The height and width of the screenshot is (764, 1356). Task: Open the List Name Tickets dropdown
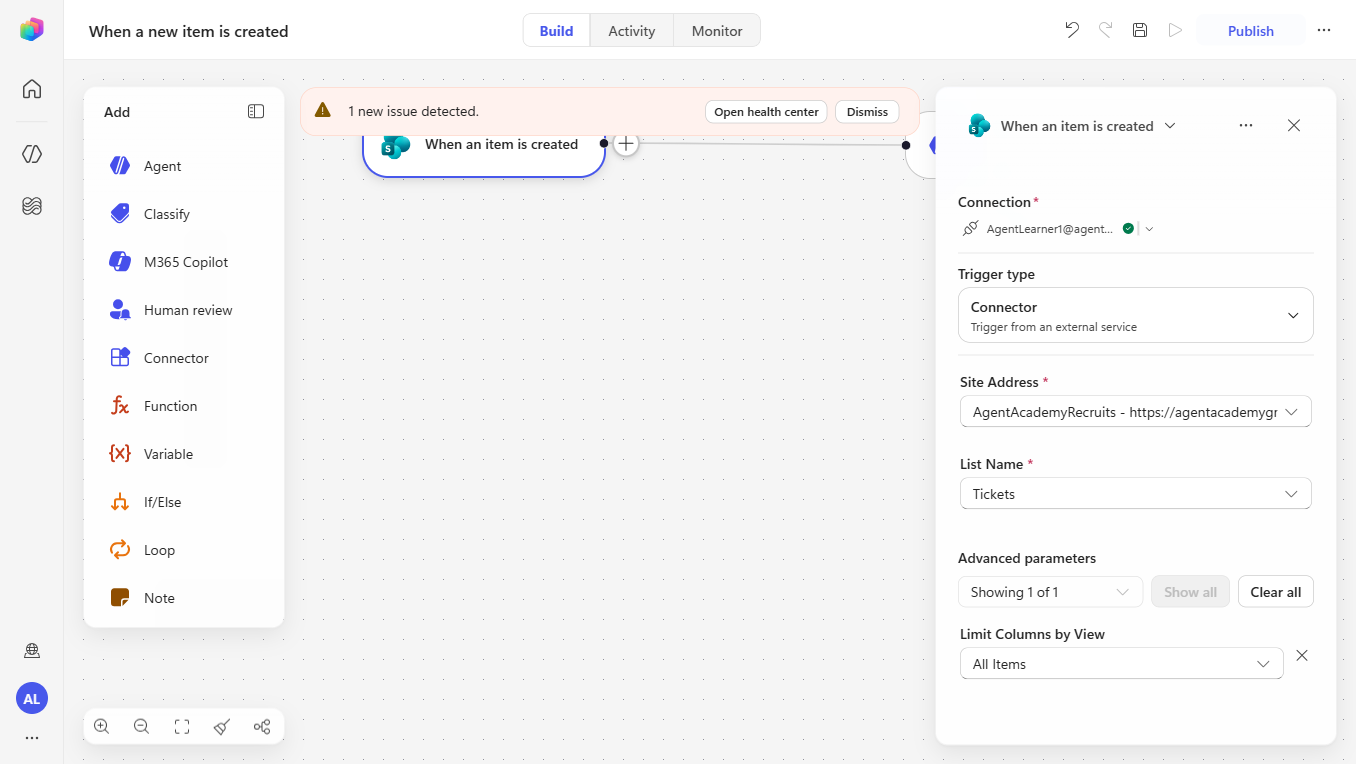click(x=1136, y=494)
